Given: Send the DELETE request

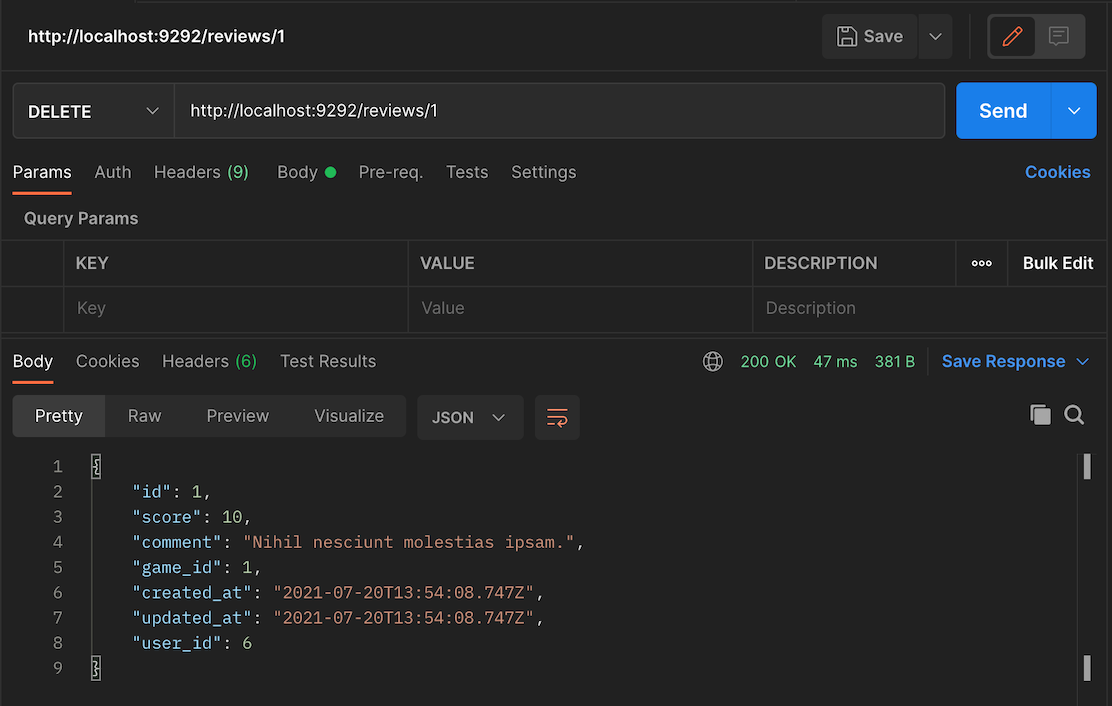Looking at the screenshot, I should tap(1003, 111).
